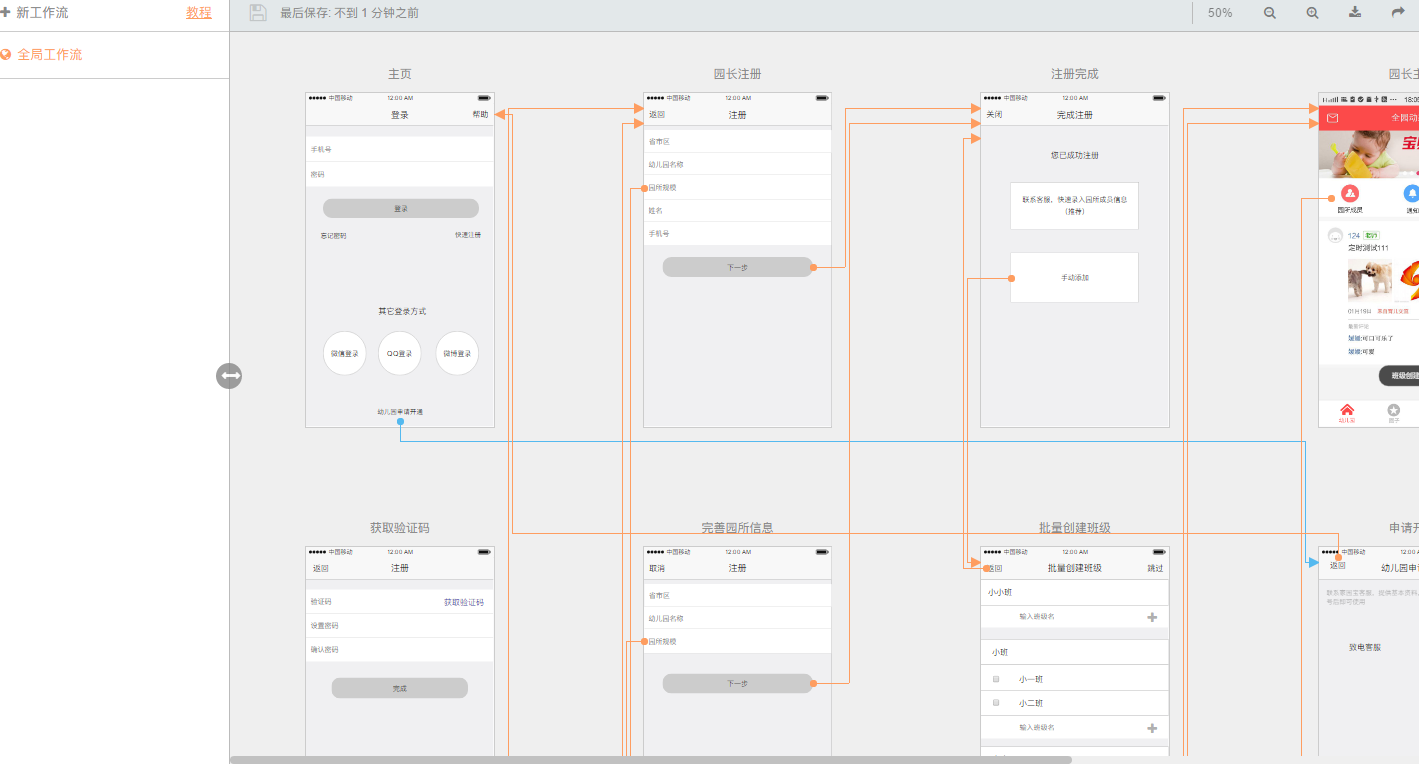Viewport: 1419px width, 764px height.
Task: Open the 教程 tutorial link
Action: pos(199,13)
